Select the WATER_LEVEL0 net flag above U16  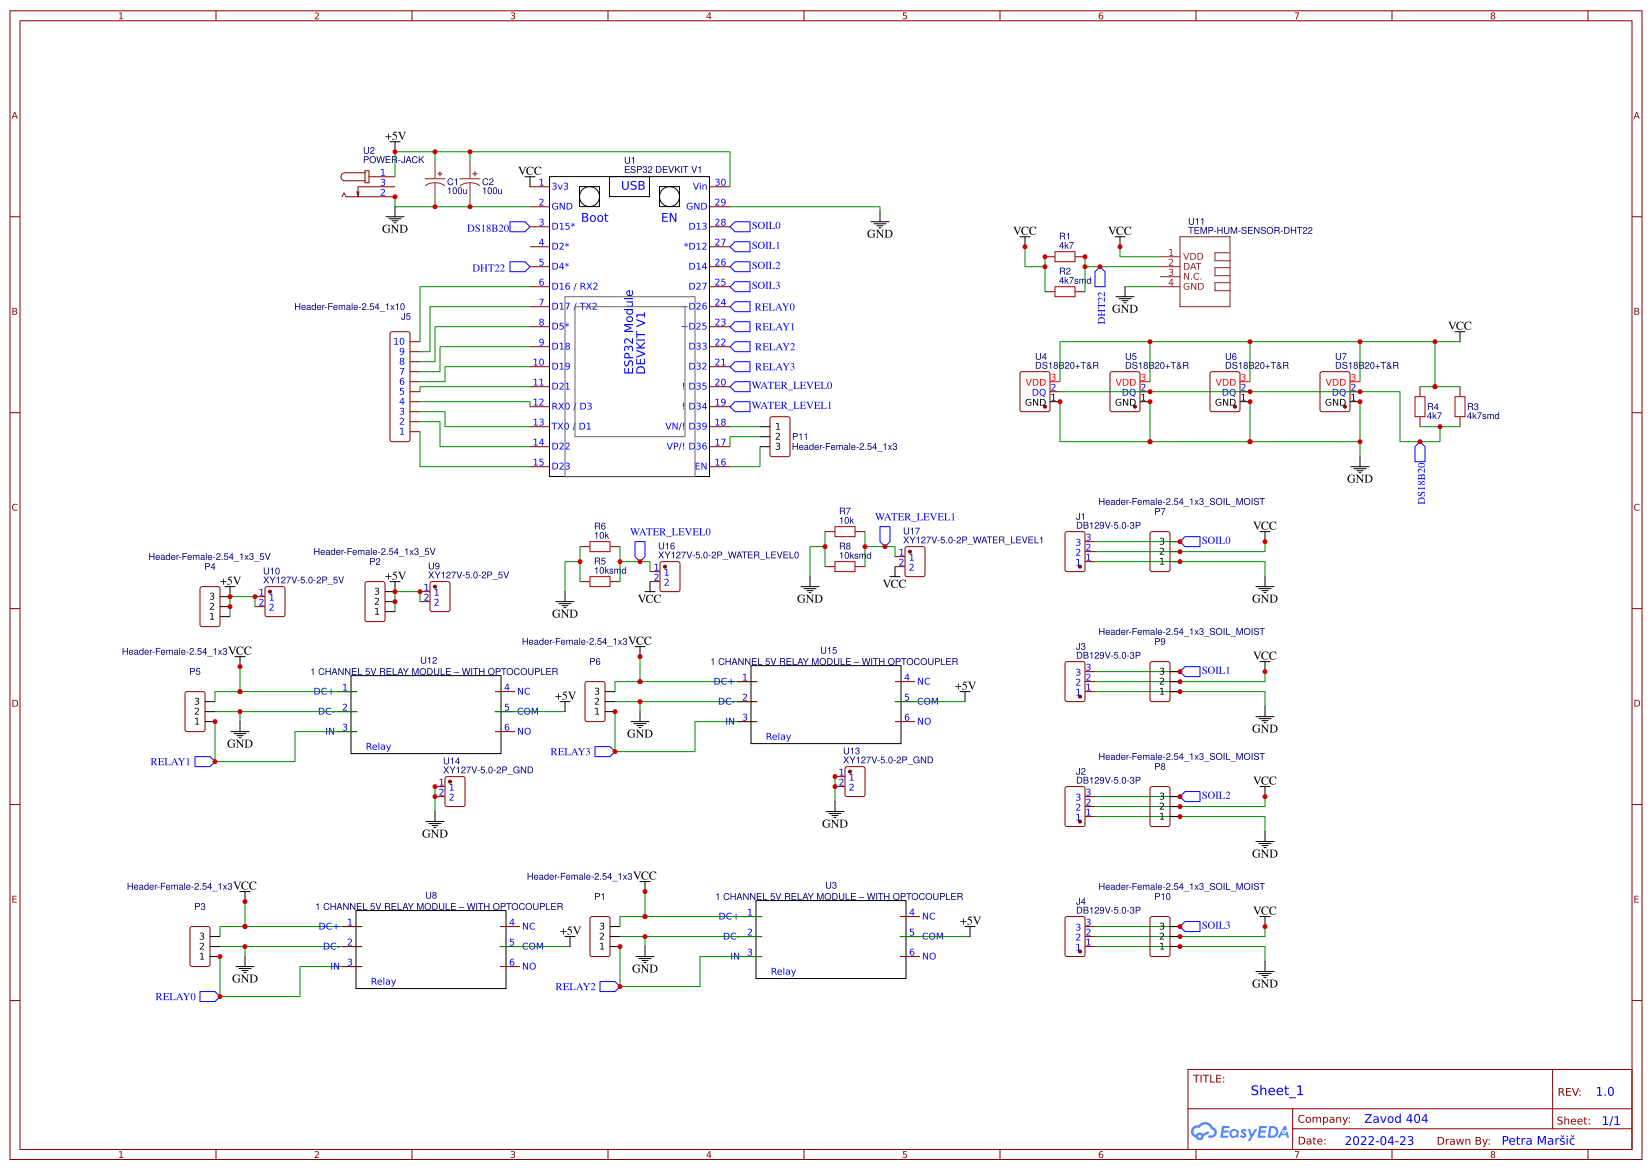pos(640,550)
